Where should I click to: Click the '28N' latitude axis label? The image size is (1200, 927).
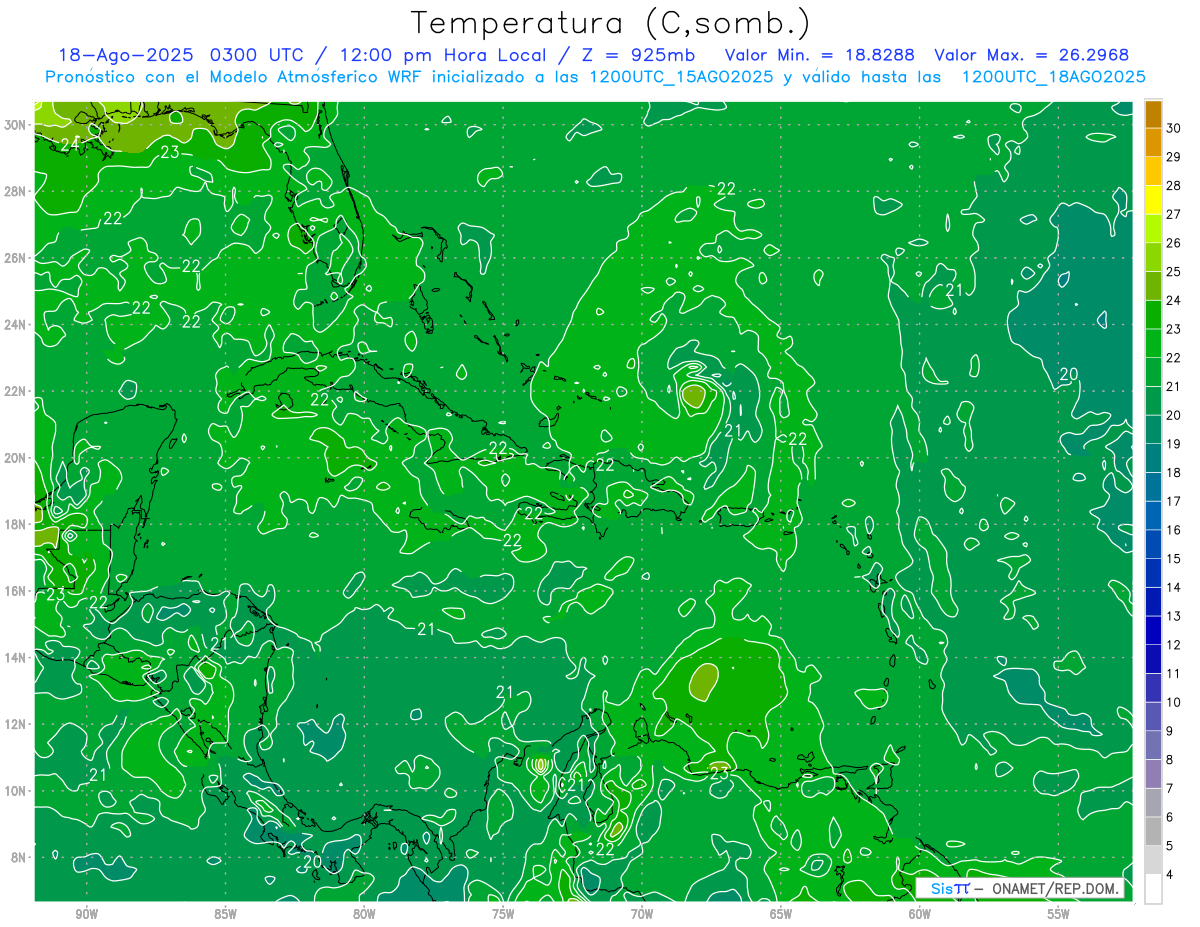click(16, 191)
